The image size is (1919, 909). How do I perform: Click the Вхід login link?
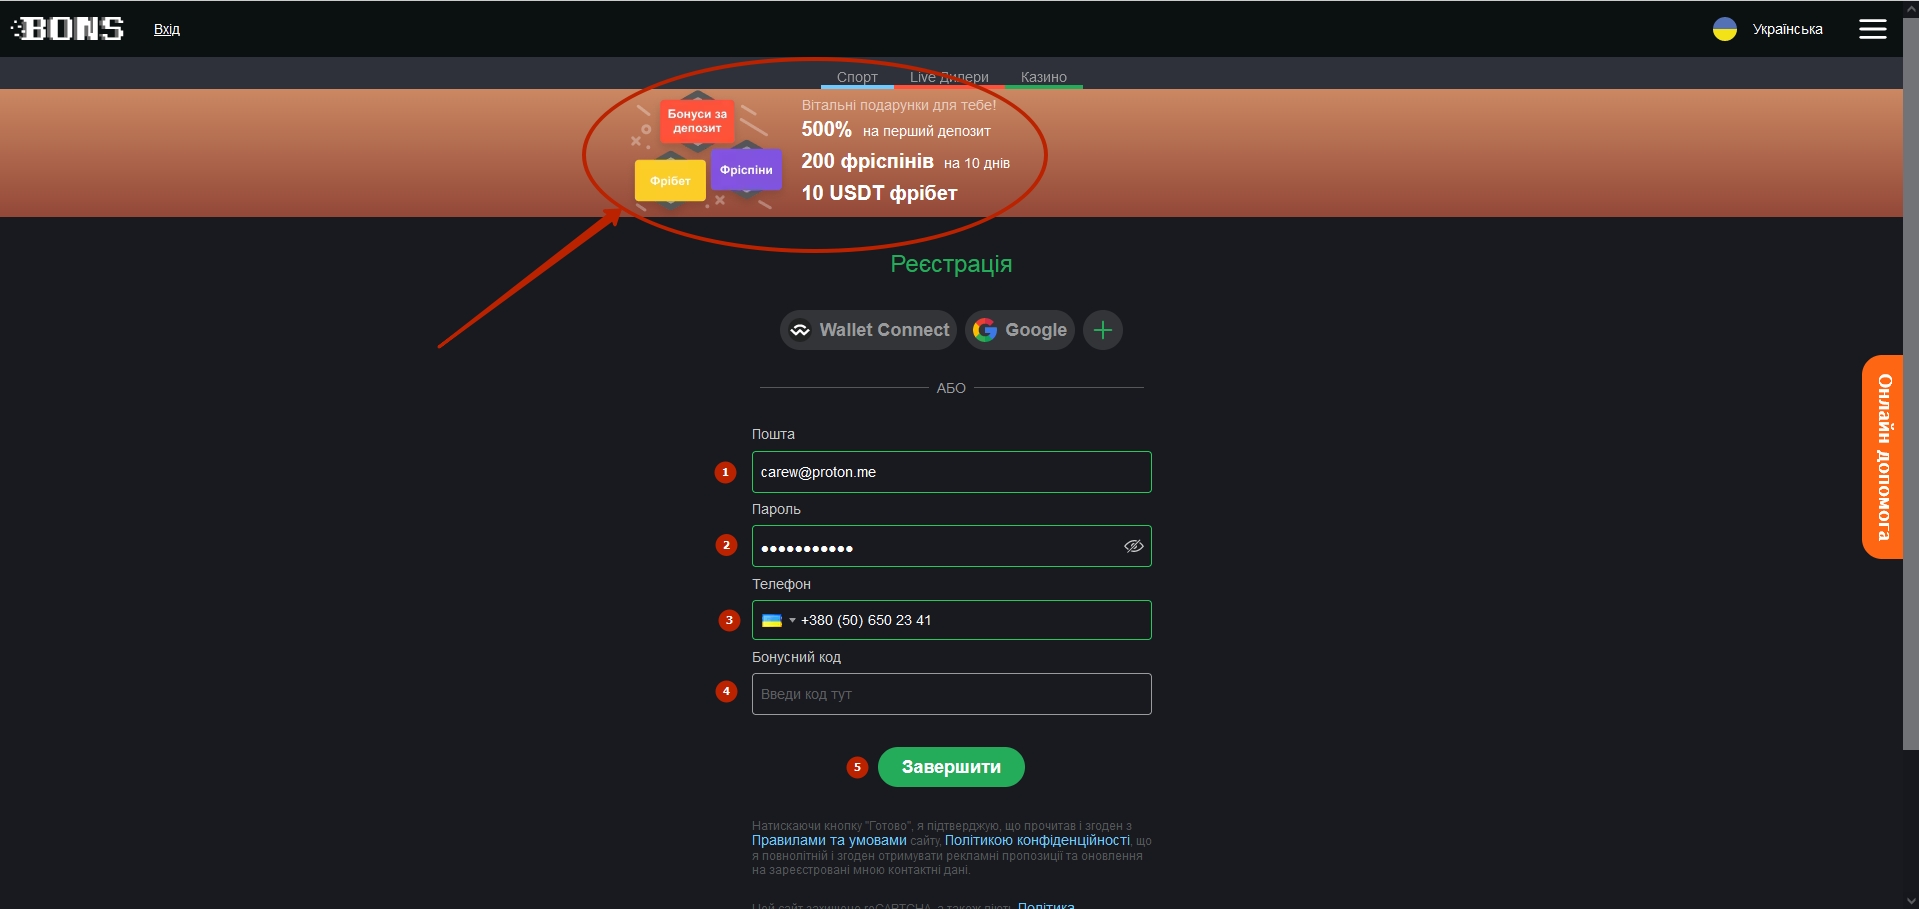[167, 29]
